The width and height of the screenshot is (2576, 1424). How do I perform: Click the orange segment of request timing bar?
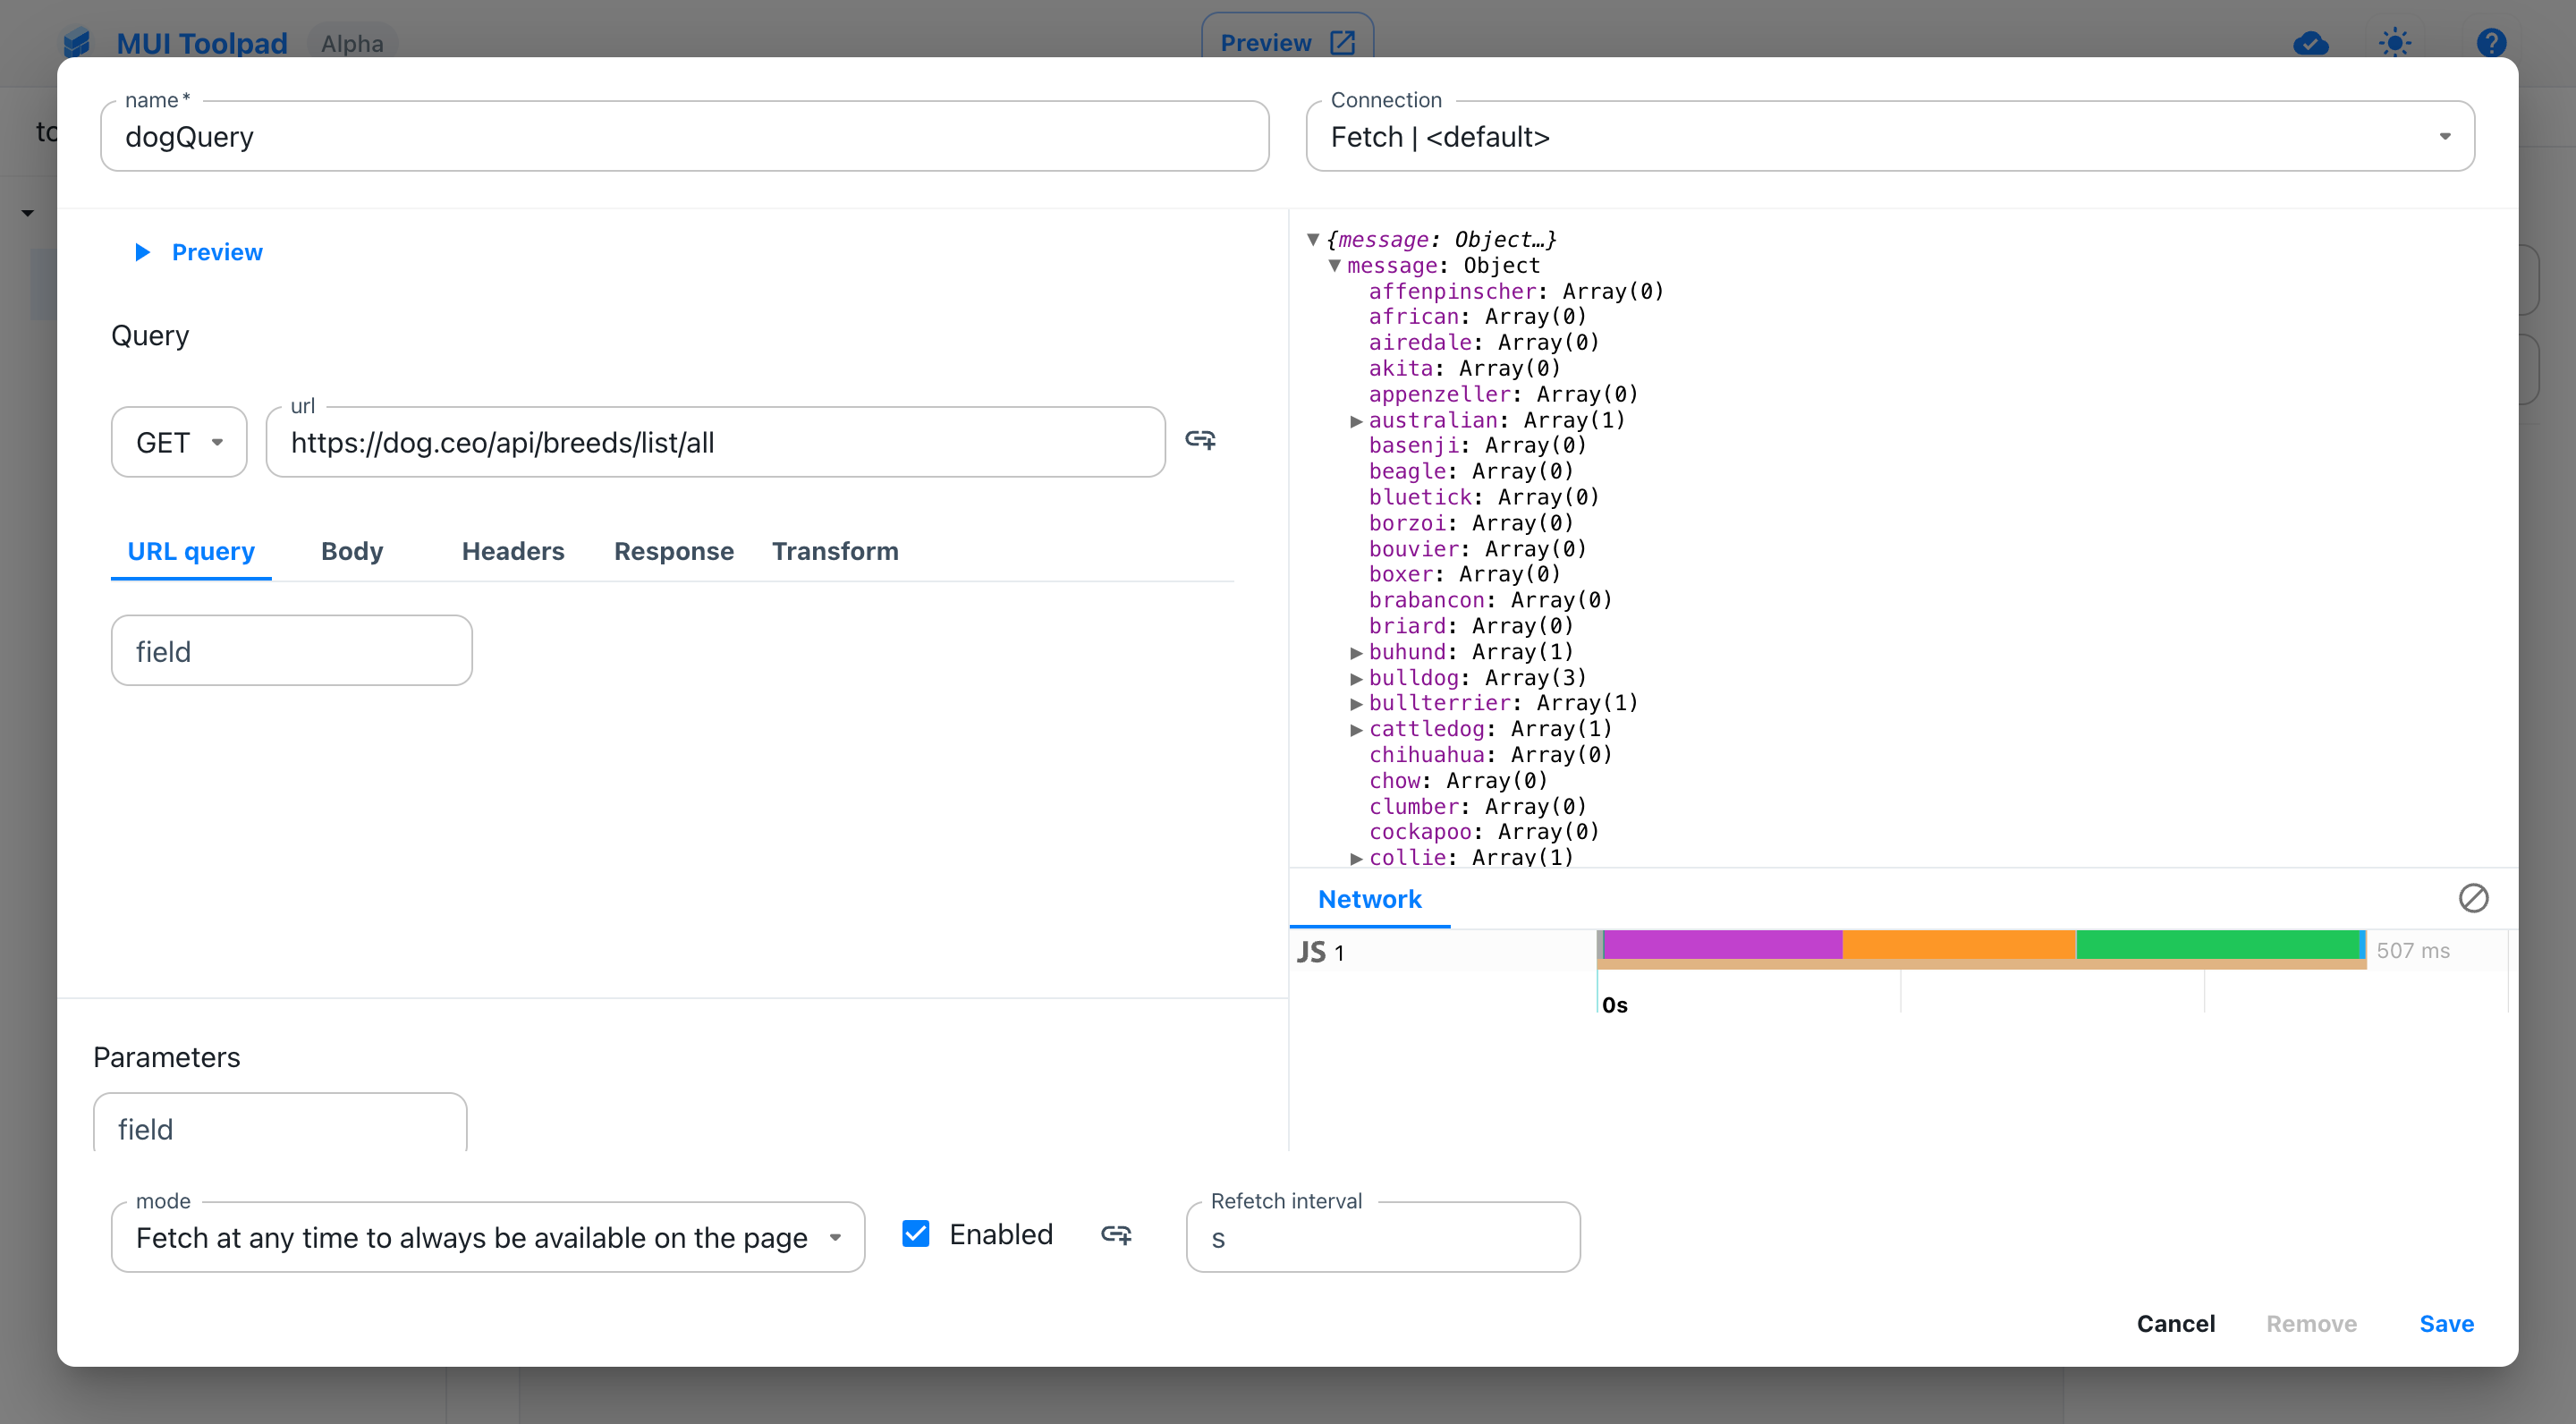1959,944
